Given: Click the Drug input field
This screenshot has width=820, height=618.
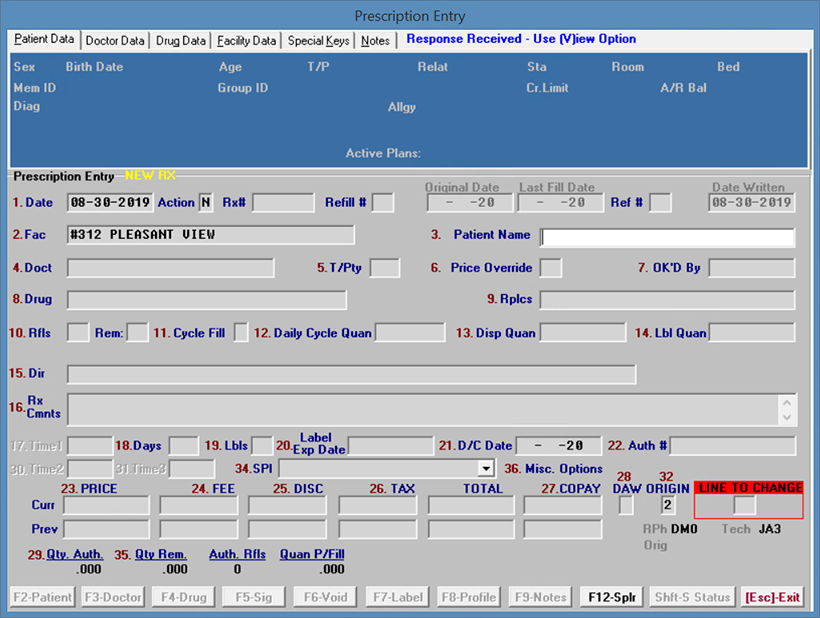Looking at the screenshot, I should coord(206,300).
